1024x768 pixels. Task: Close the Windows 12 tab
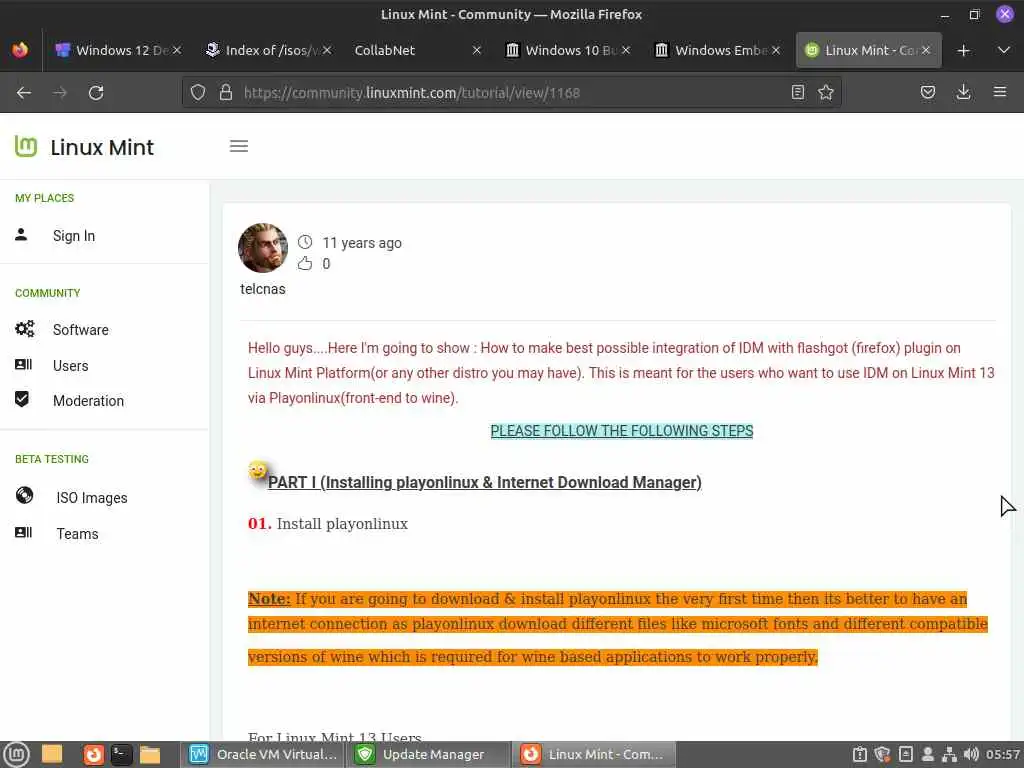point(177,50)
